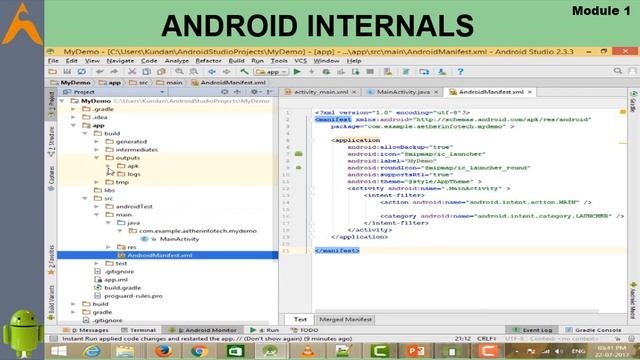Click the Replace icon in toolbar
The height and width of the screenshot is (360, 640).
[x=193, y=72]
